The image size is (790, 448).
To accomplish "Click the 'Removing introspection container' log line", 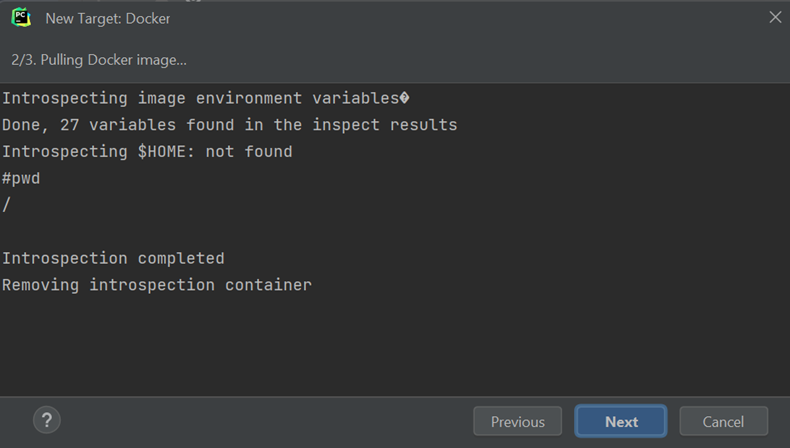I will click(157, 285).
